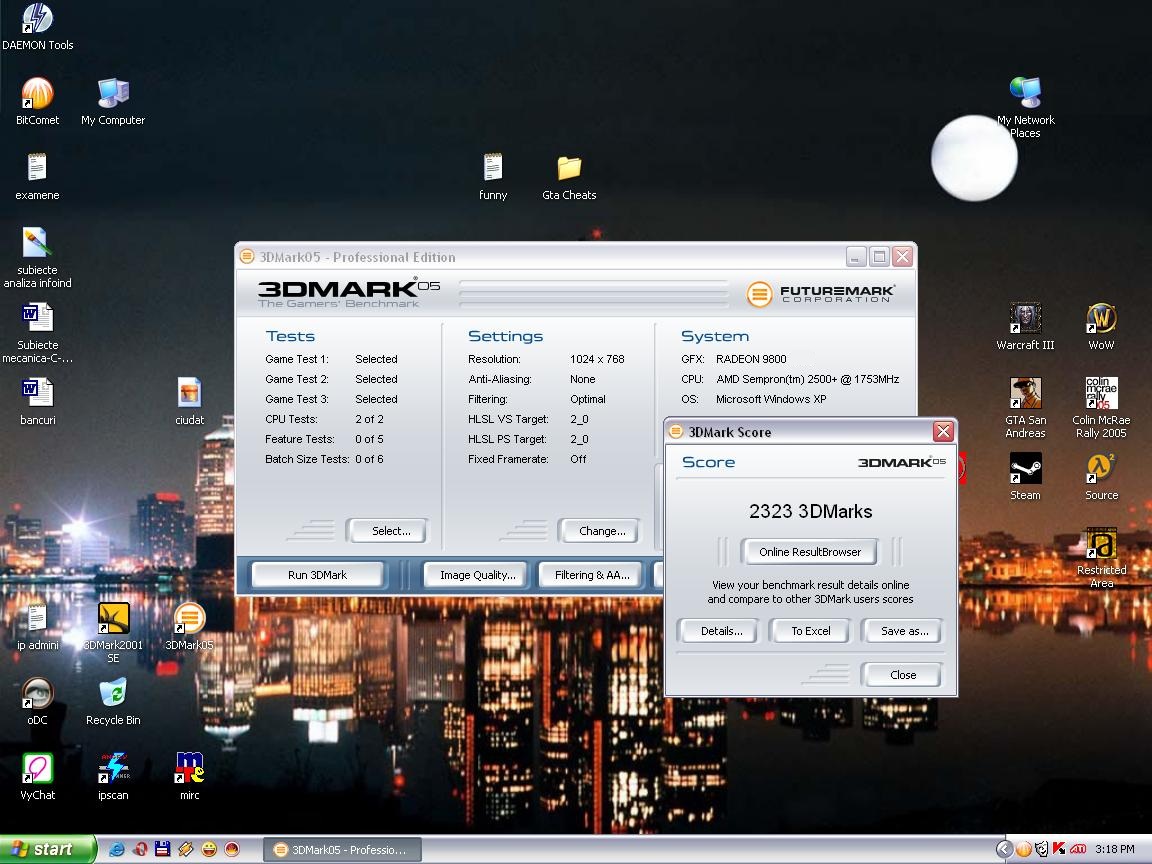1152x864 pixels.
Task: Click 'Microsoft Windows XP' OS text
Action: [x=771, y=399]
